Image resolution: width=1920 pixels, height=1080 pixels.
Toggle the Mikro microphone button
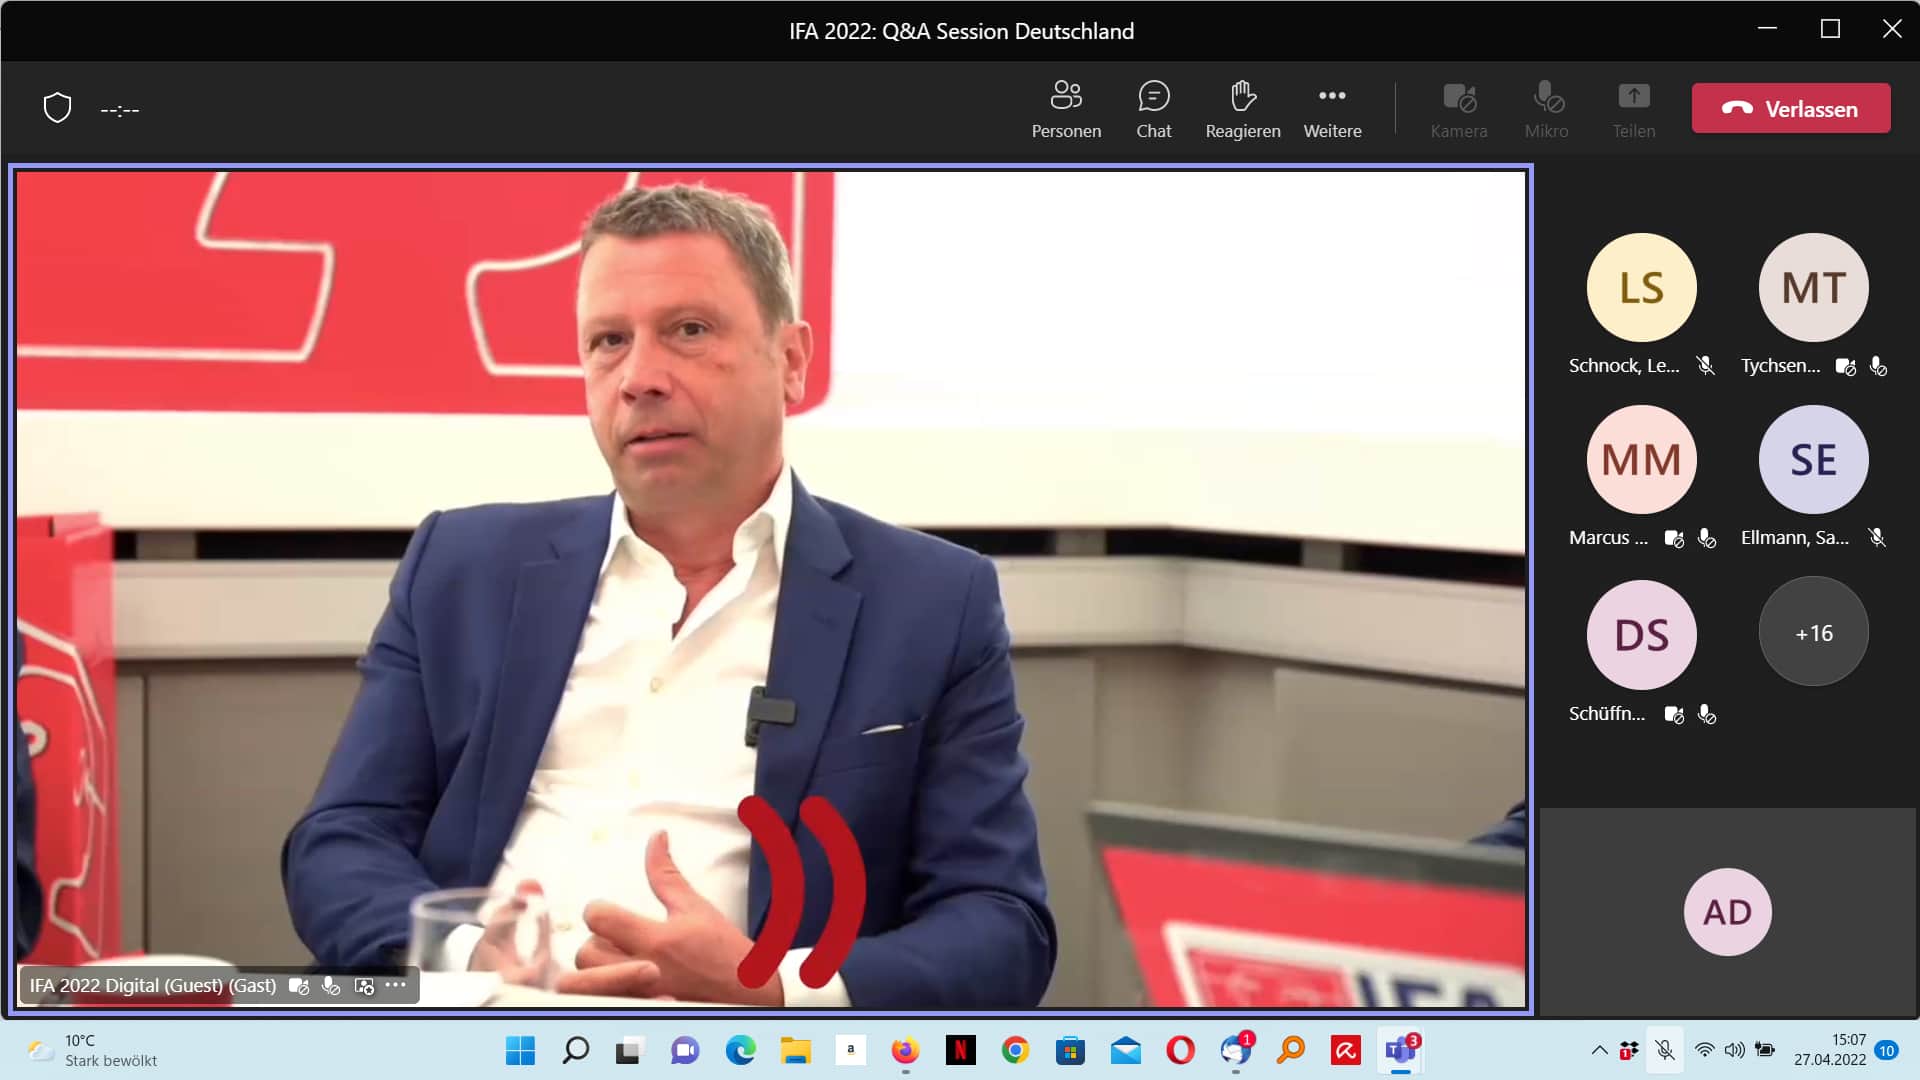(1546, 109)
